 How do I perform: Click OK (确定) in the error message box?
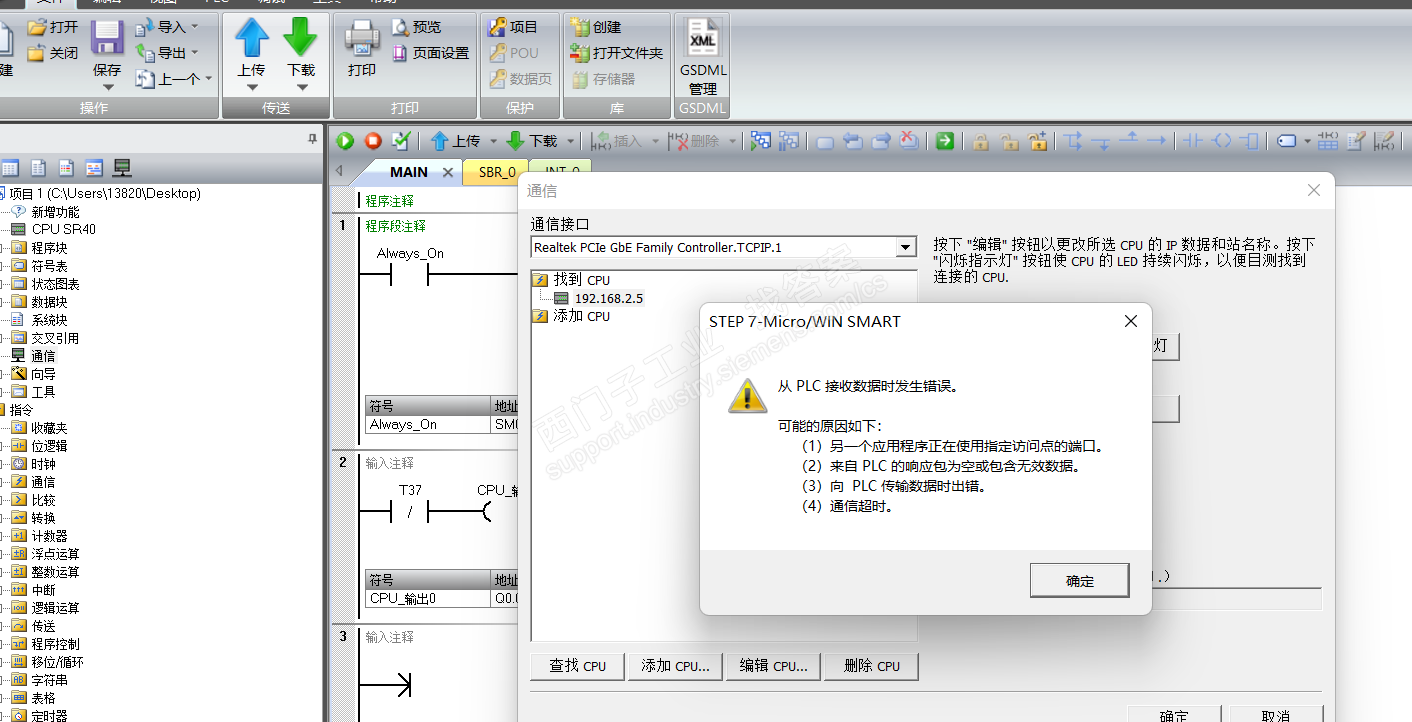(1080, 581)
